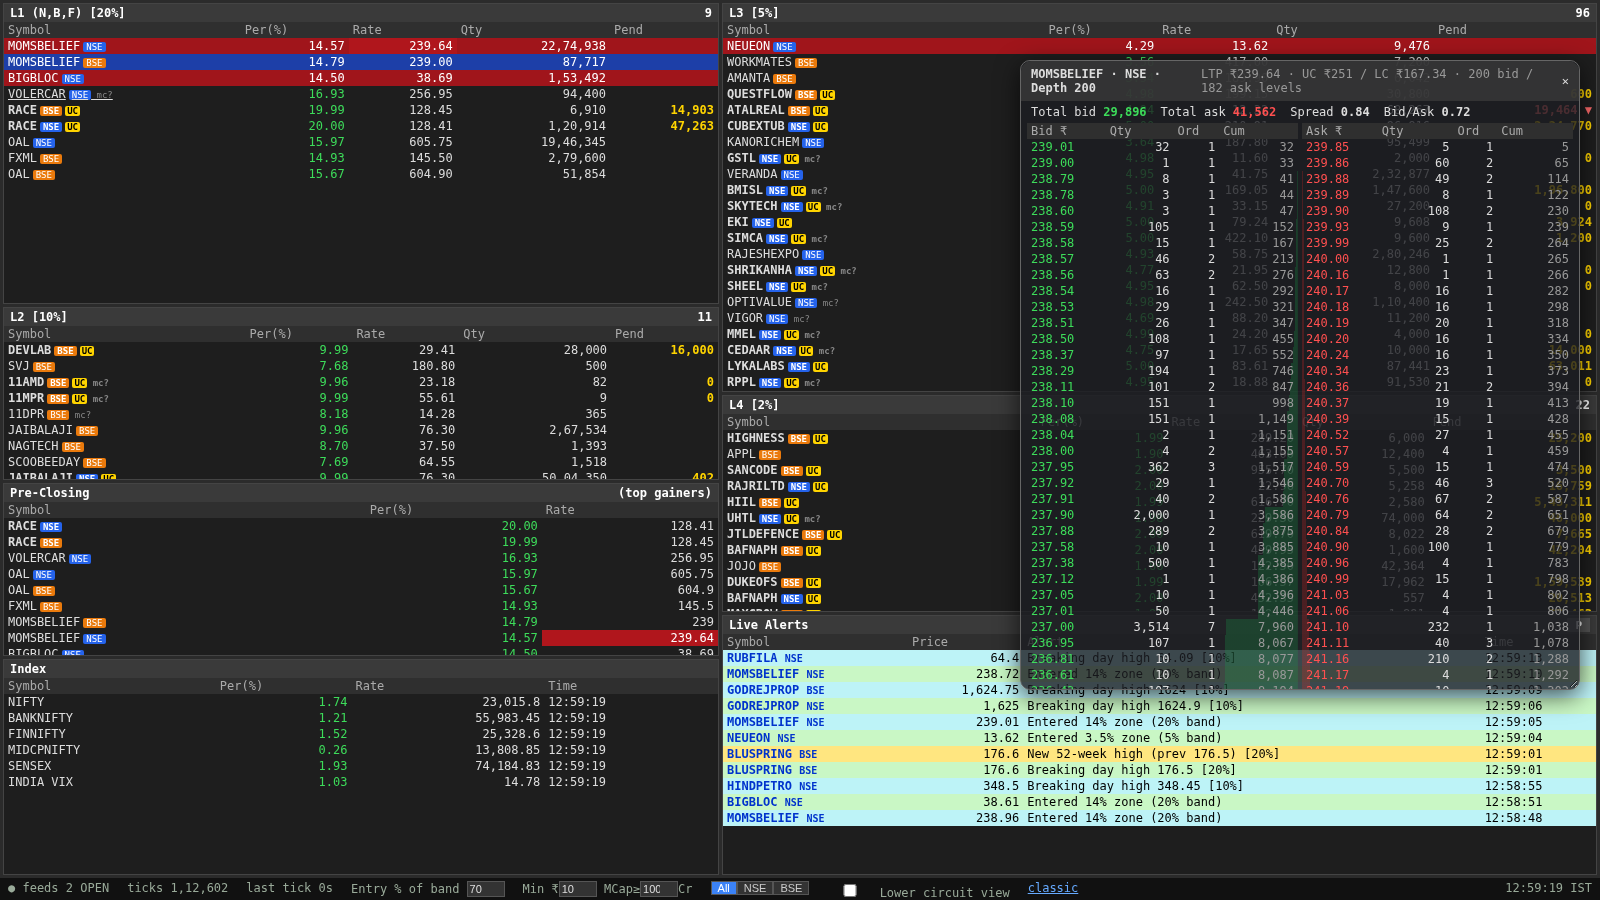
Task: Select the 237.00 bid level in depth popup
Action: coord(1162,627)
